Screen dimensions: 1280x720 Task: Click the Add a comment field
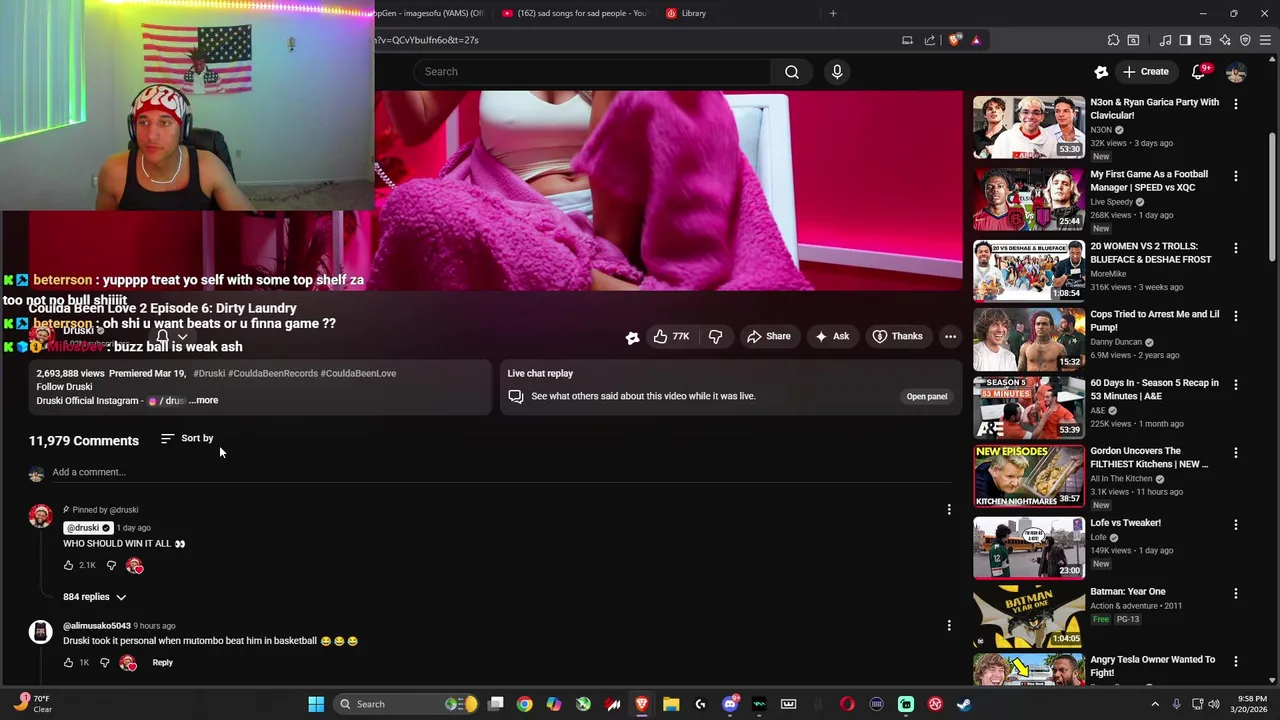click(500, 472)
